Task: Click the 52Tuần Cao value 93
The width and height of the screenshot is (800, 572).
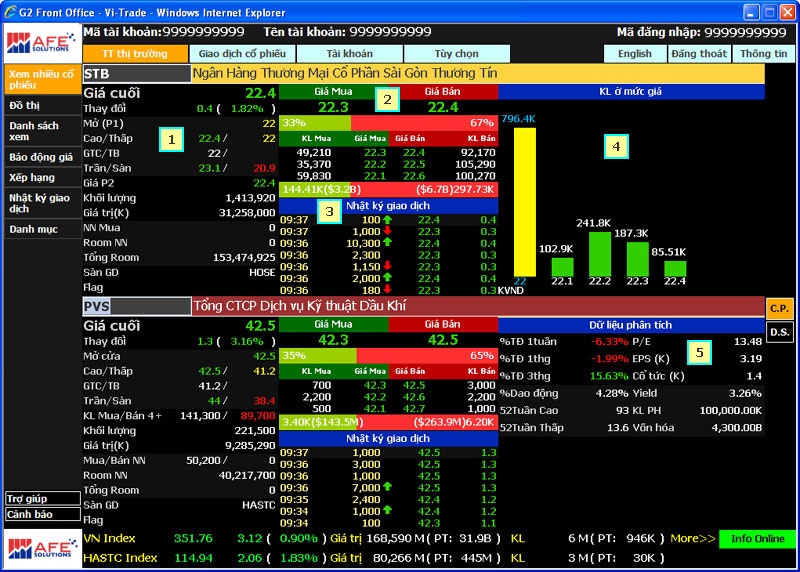Action: 622,410
